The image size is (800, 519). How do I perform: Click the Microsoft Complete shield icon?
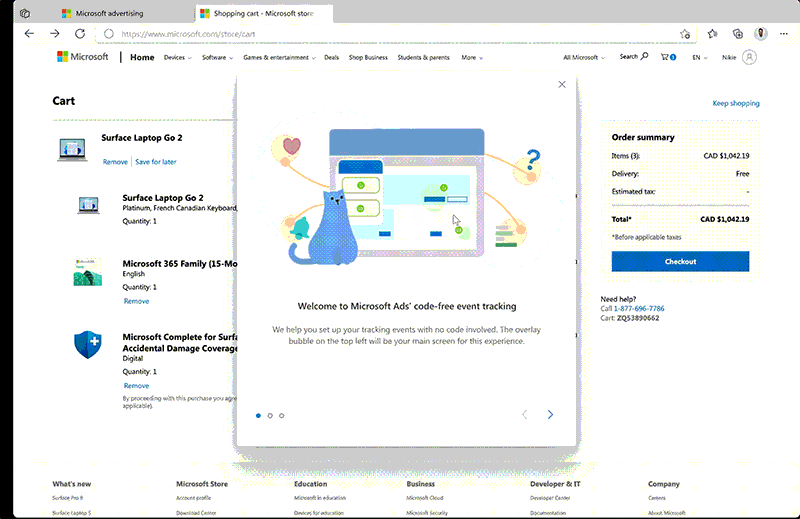click(x=88, y=344)
